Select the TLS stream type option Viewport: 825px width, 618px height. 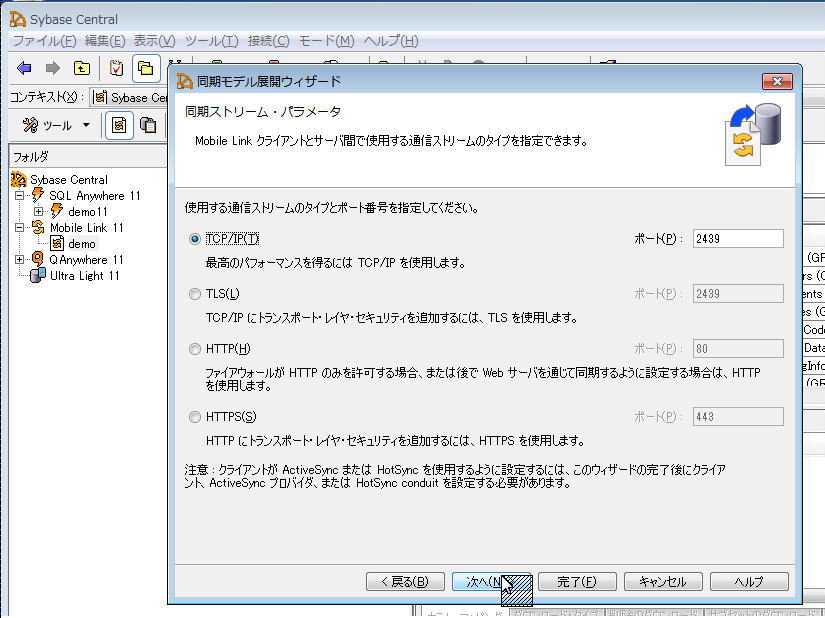click(195, 294)
